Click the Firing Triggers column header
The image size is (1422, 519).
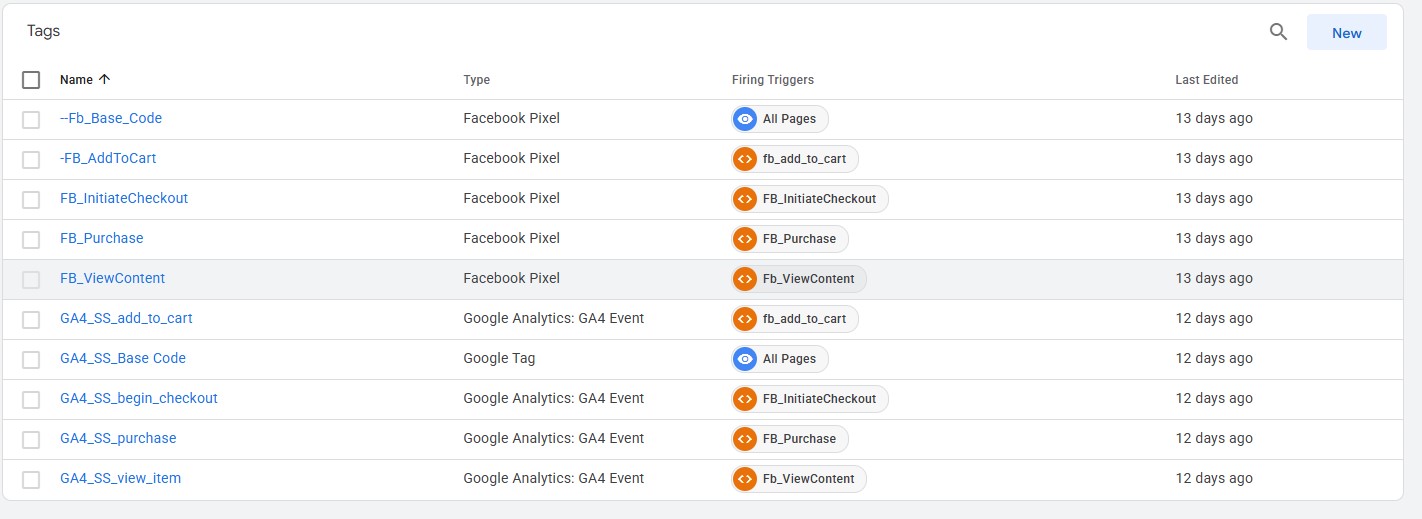tap(772, 80)
